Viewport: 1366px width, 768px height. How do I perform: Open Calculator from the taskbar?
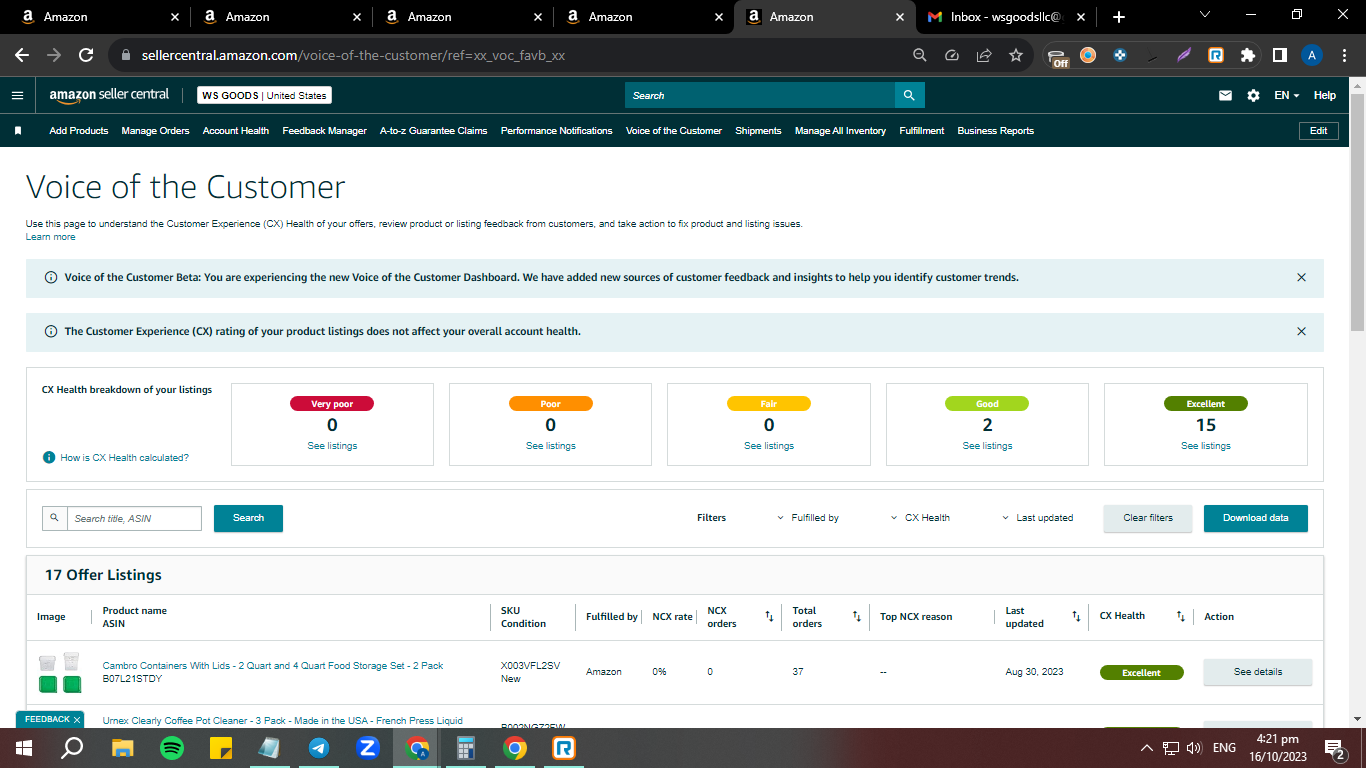[466, 748]
